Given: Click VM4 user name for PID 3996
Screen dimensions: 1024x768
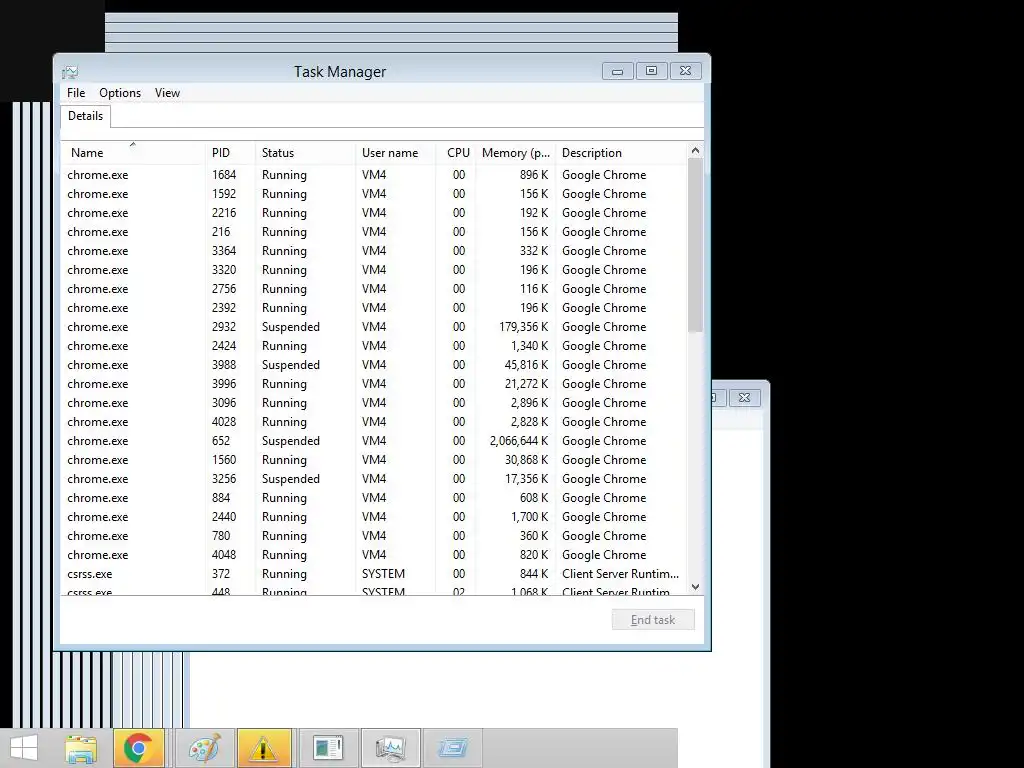Looking at the screenshot, I should pos(374,383).
